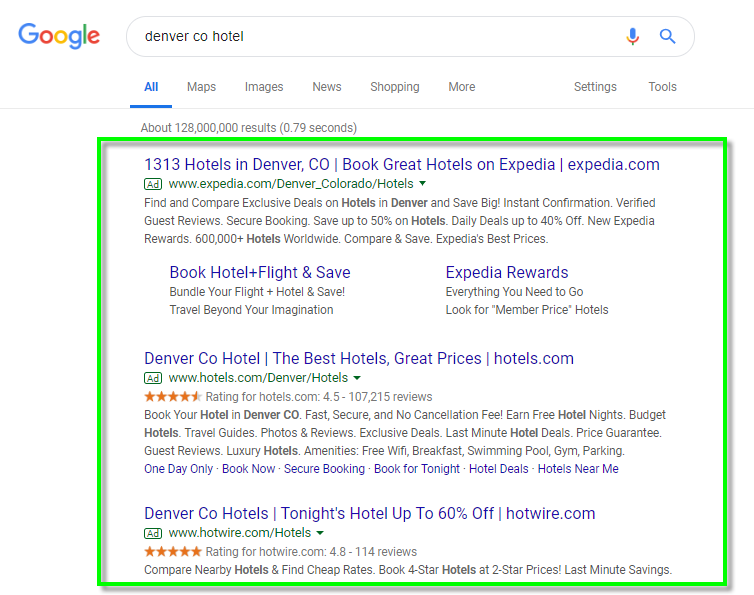Screen dimensions: 754x595
Task: Click the 'One Day Only' sitelink
Action: pos(178,468)
